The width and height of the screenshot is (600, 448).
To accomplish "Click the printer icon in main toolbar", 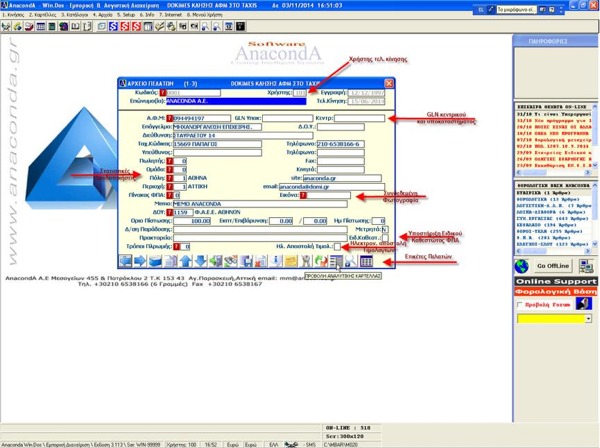I will click(x=171, y=26).
